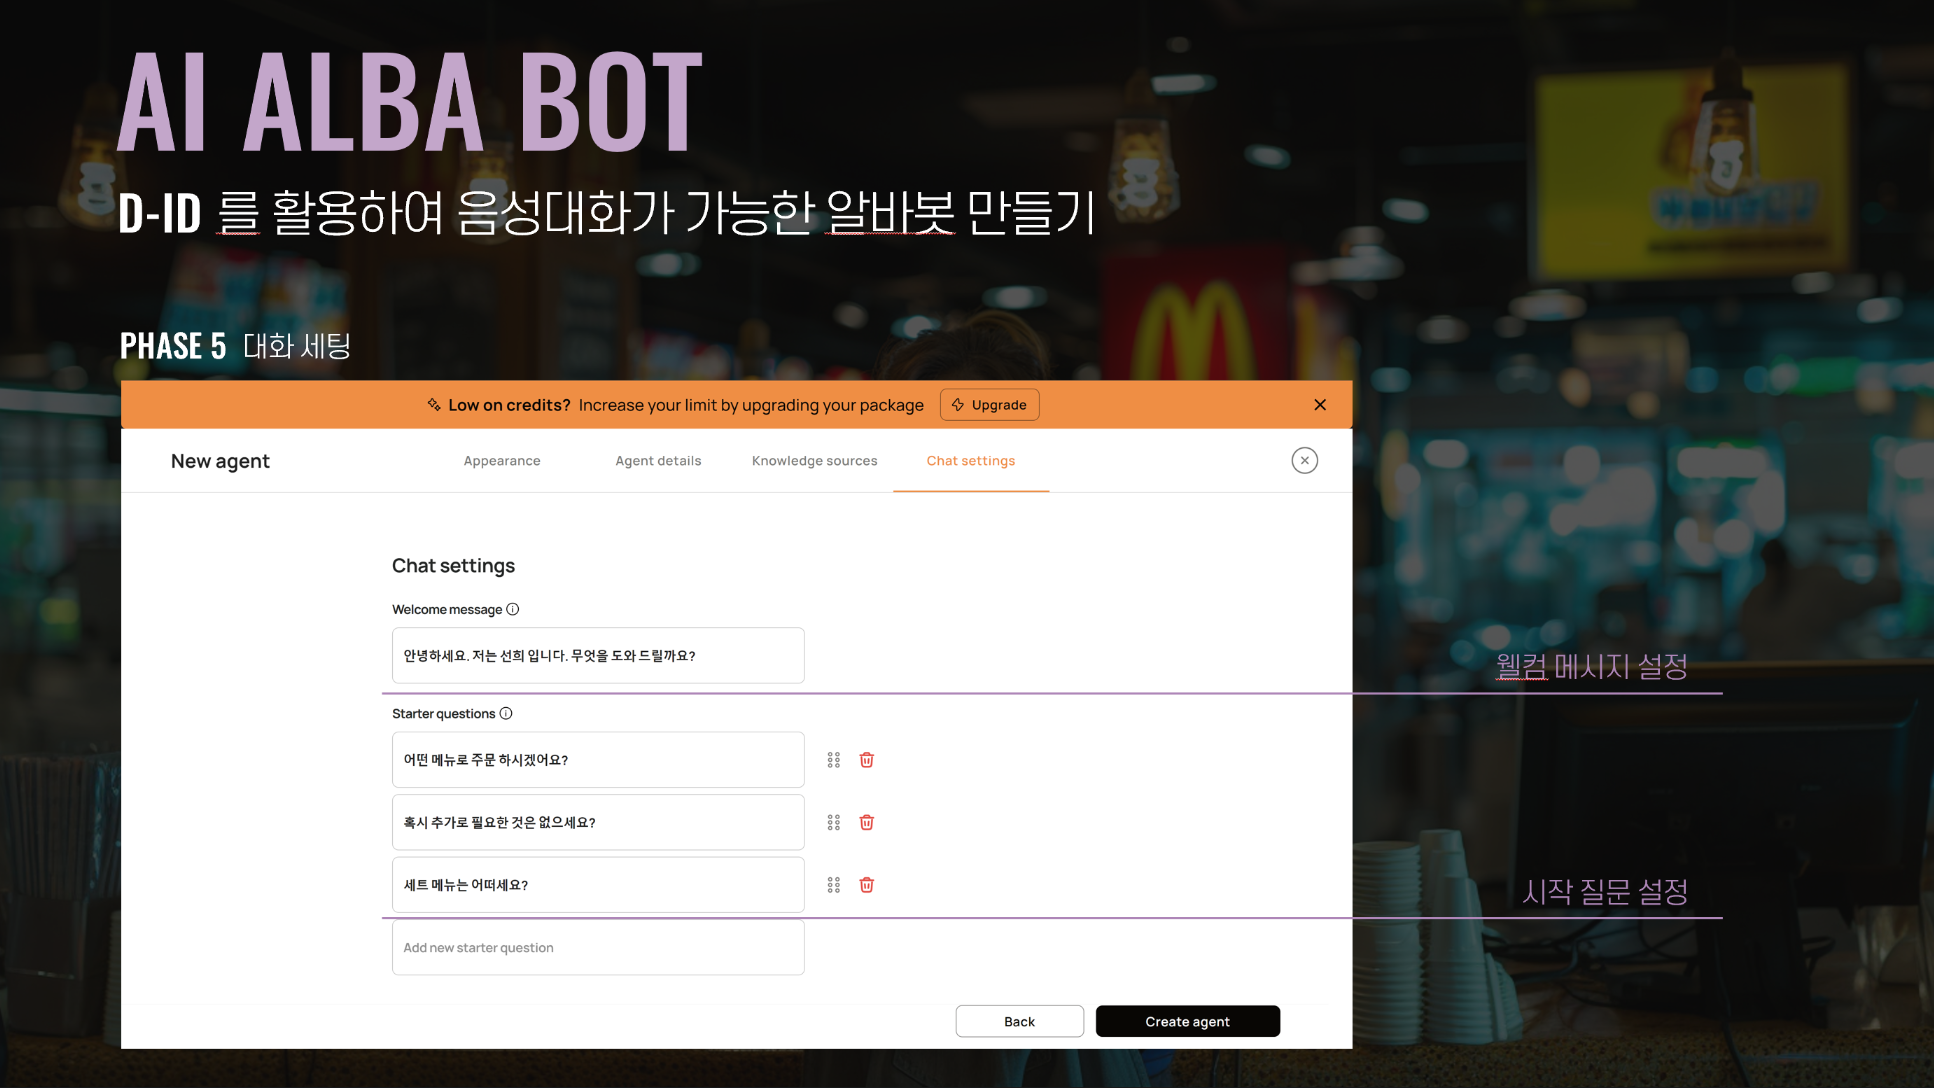
Task: Close the New agent dialog
Action: (1303, 461)
